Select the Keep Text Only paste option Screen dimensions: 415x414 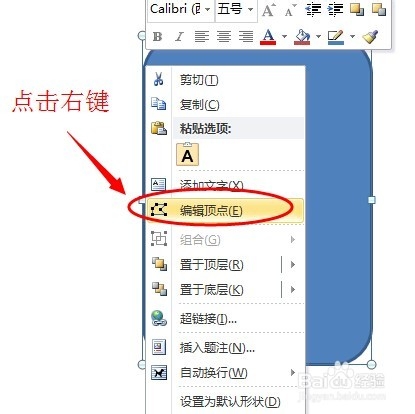click(187, 154)
